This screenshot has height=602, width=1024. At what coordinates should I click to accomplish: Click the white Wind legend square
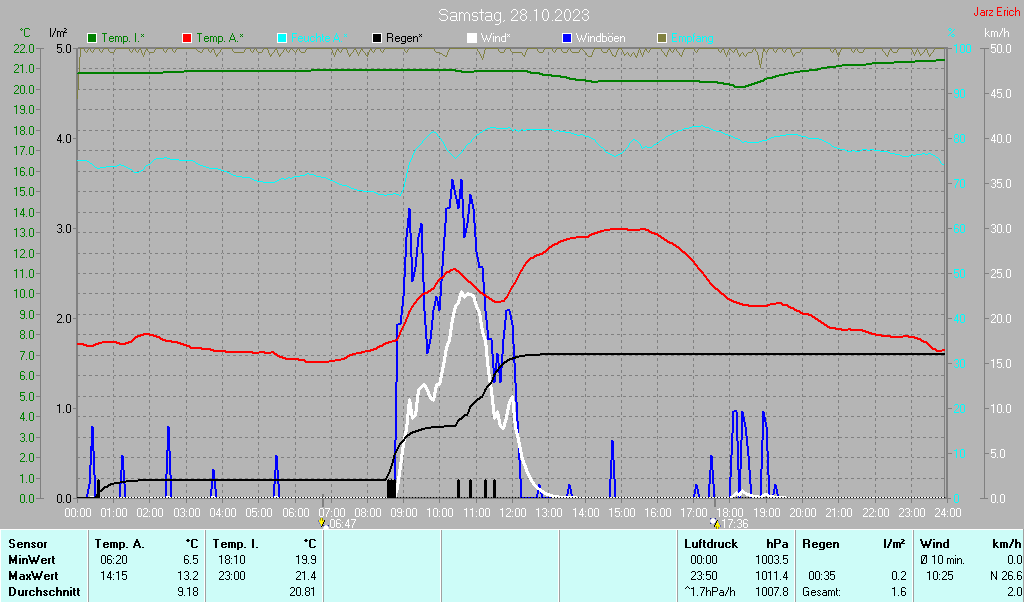[x=472, y=38]
